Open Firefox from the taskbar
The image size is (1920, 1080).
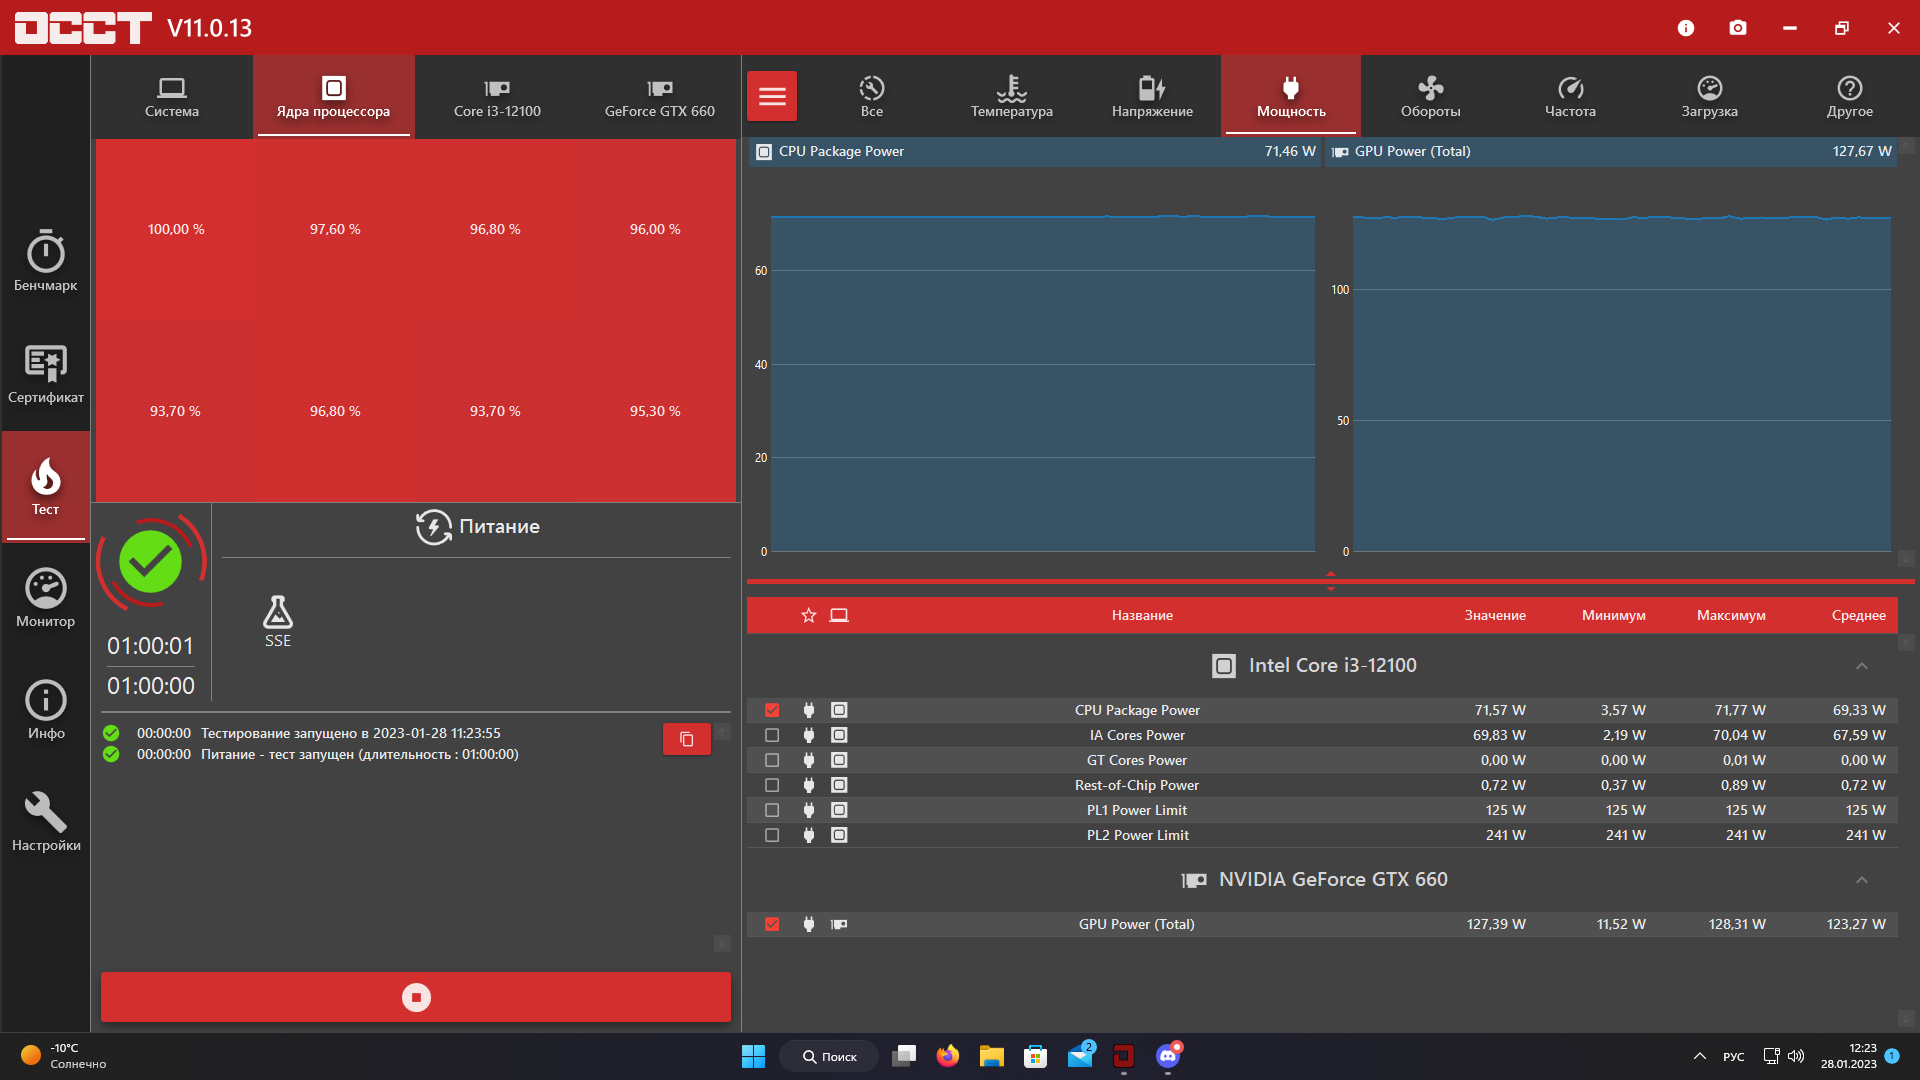947,1056
